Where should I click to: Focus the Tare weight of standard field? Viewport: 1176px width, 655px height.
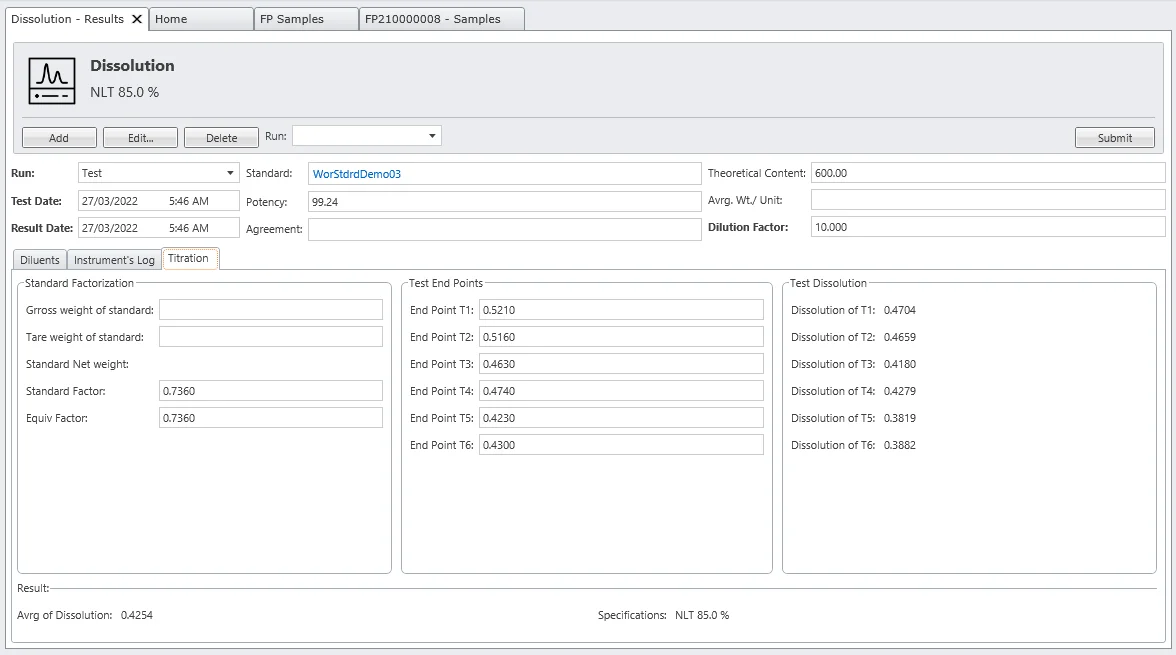click(270, 337)
